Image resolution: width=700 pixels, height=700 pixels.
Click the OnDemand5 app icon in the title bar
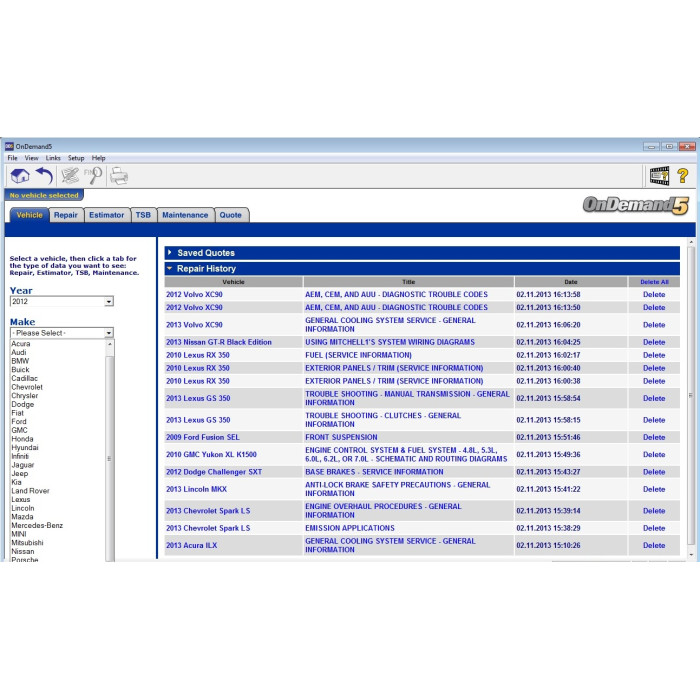[9, 146]
